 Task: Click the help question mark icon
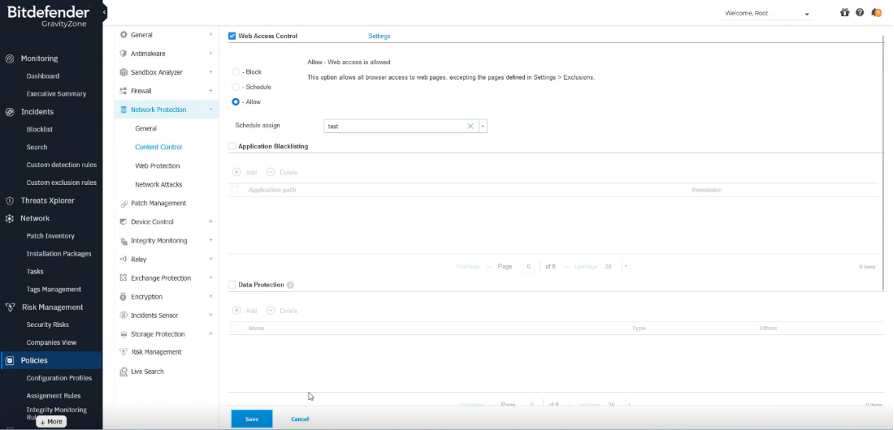point(860,13)
